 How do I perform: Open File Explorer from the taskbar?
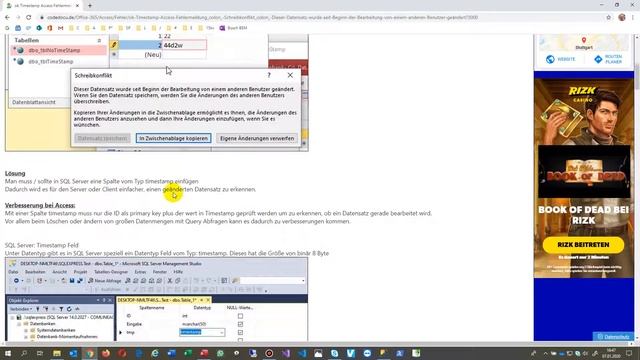[x=57, y=353]
